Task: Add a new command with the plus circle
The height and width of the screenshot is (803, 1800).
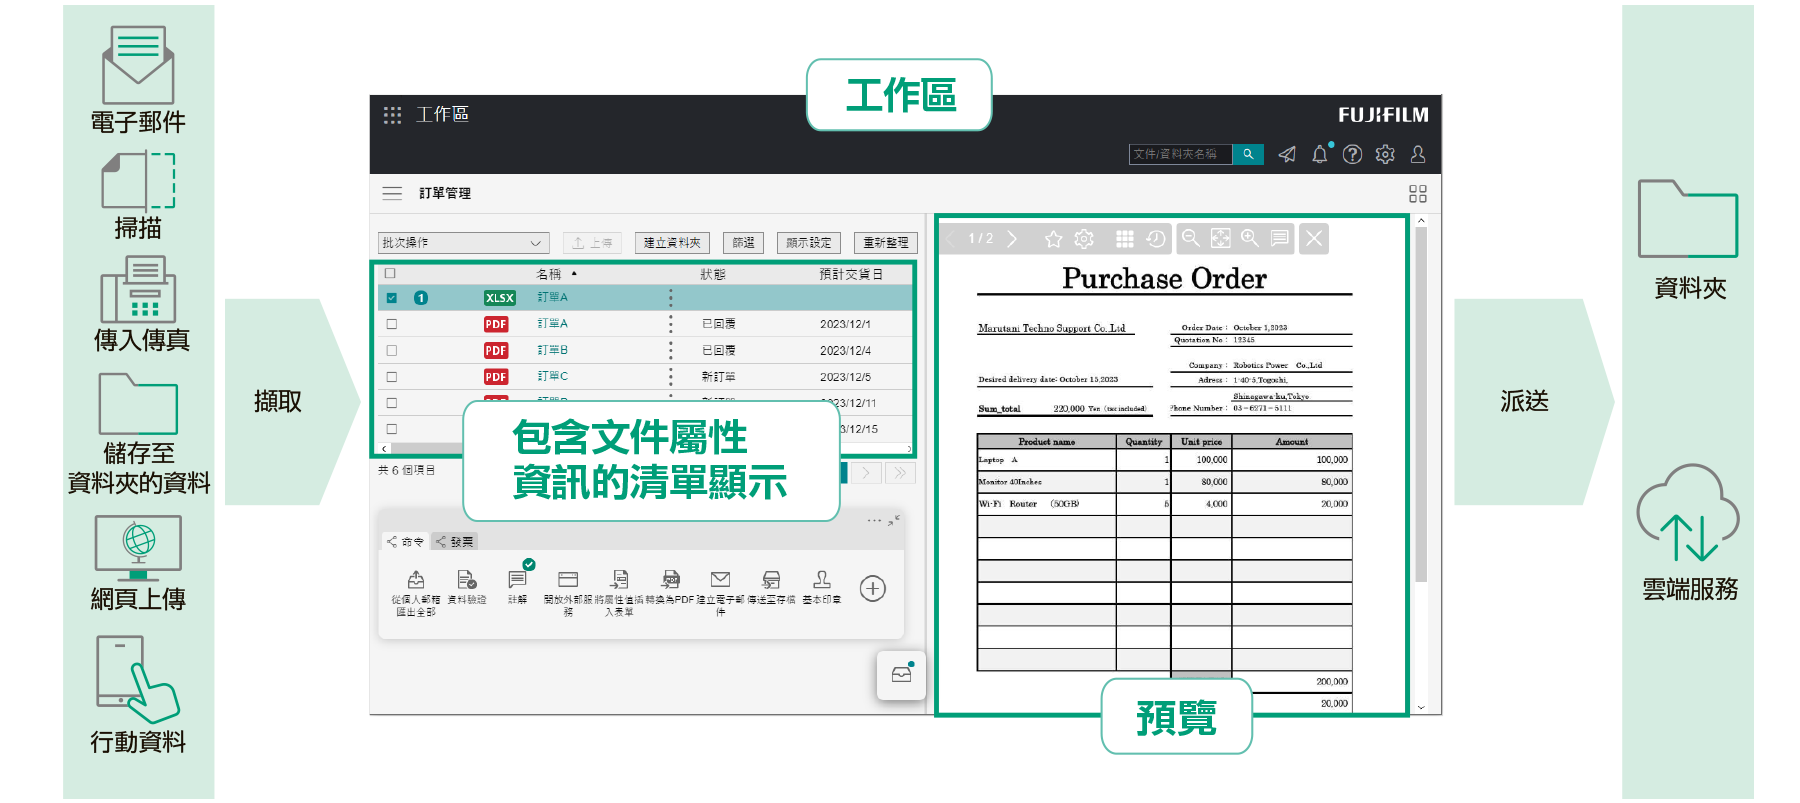Action: pos(873,588)
